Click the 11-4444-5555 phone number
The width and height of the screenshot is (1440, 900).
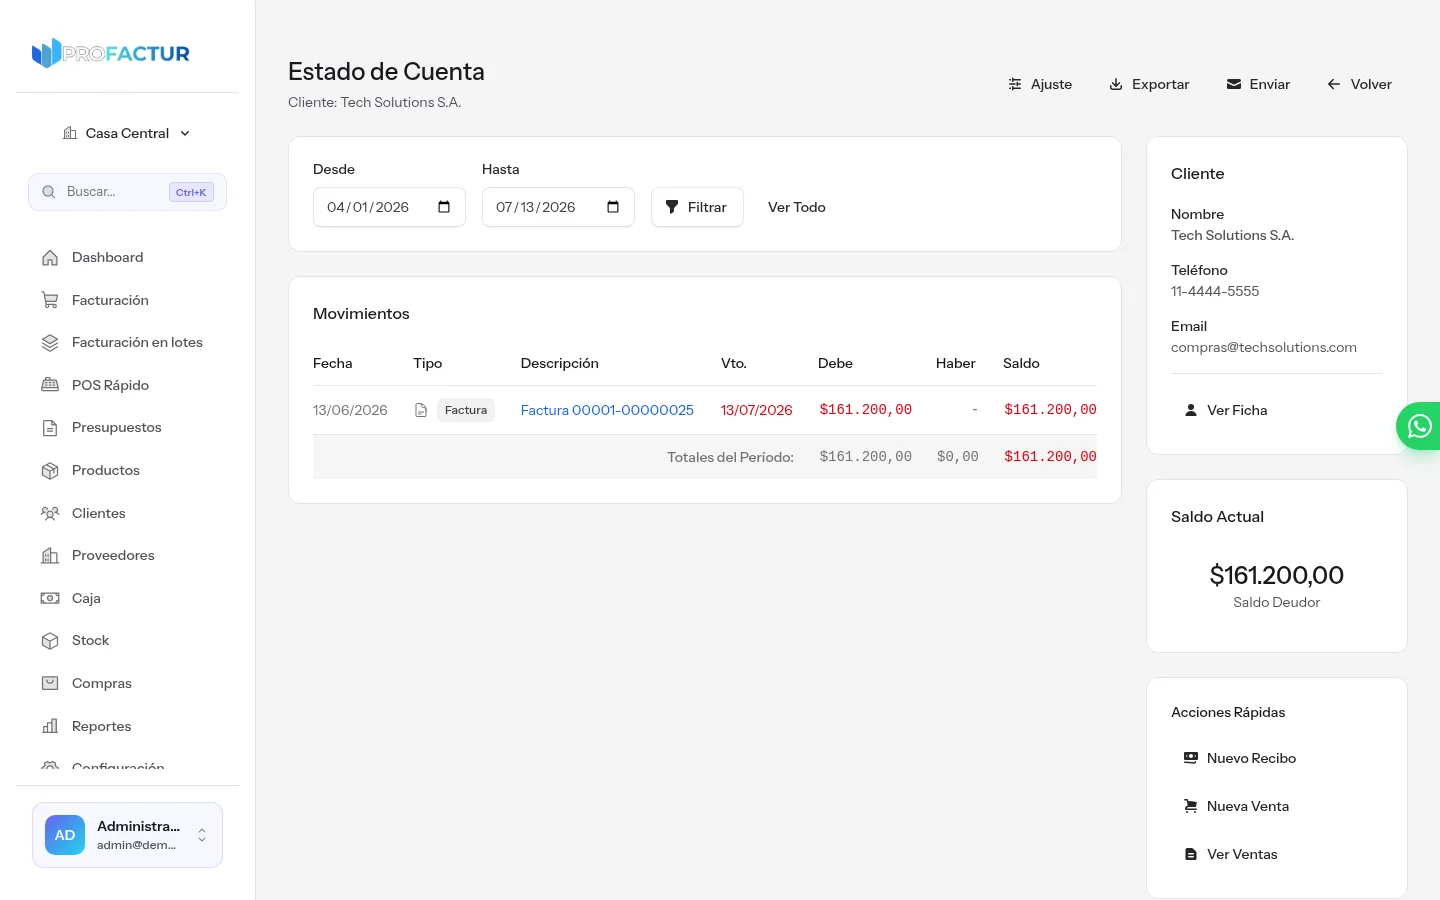(1215, 291)
